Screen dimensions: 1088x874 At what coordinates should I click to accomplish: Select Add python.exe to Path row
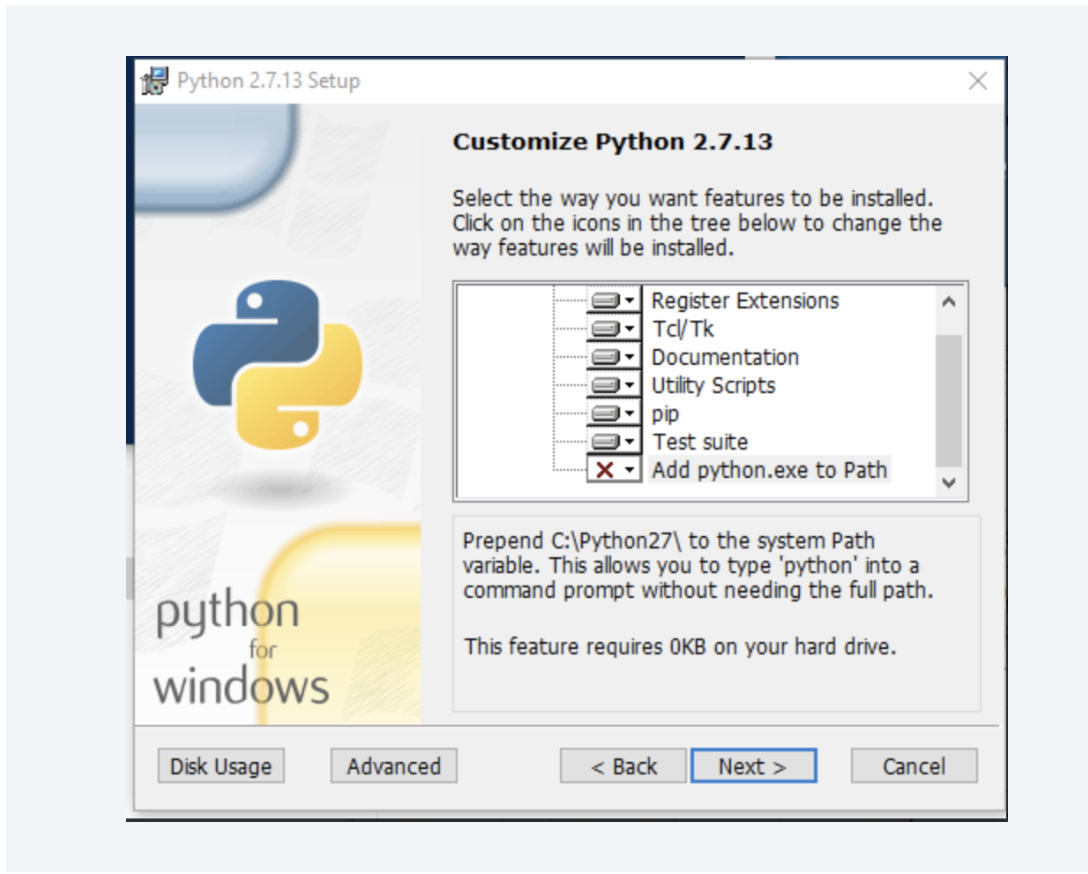click(x=770, y=470)
